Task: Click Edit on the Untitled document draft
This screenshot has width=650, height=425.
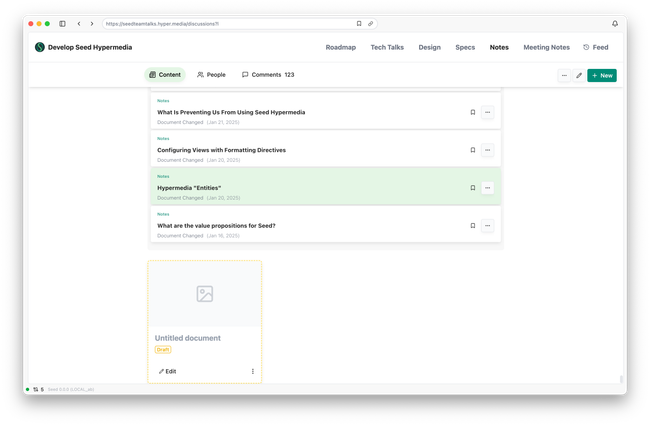Action: 167,371
